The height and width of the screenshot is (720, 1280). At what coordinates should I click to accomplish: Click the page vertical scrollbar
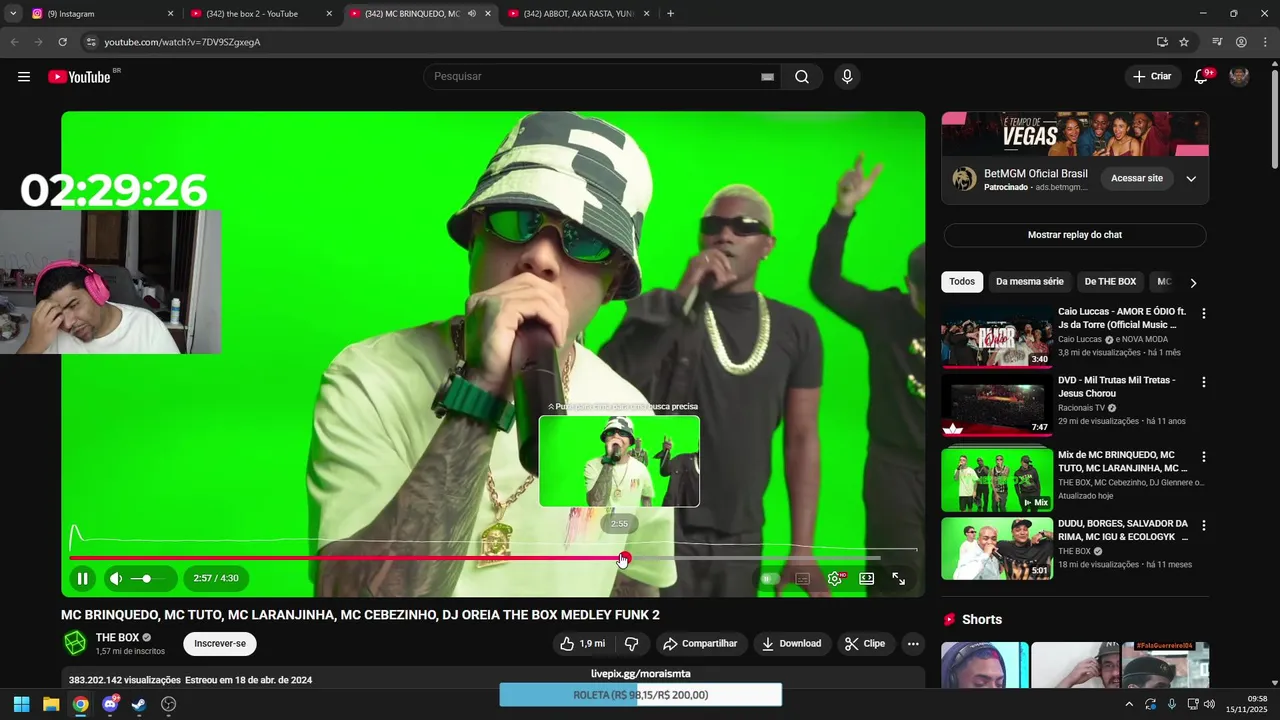[x=1274, y=118]
